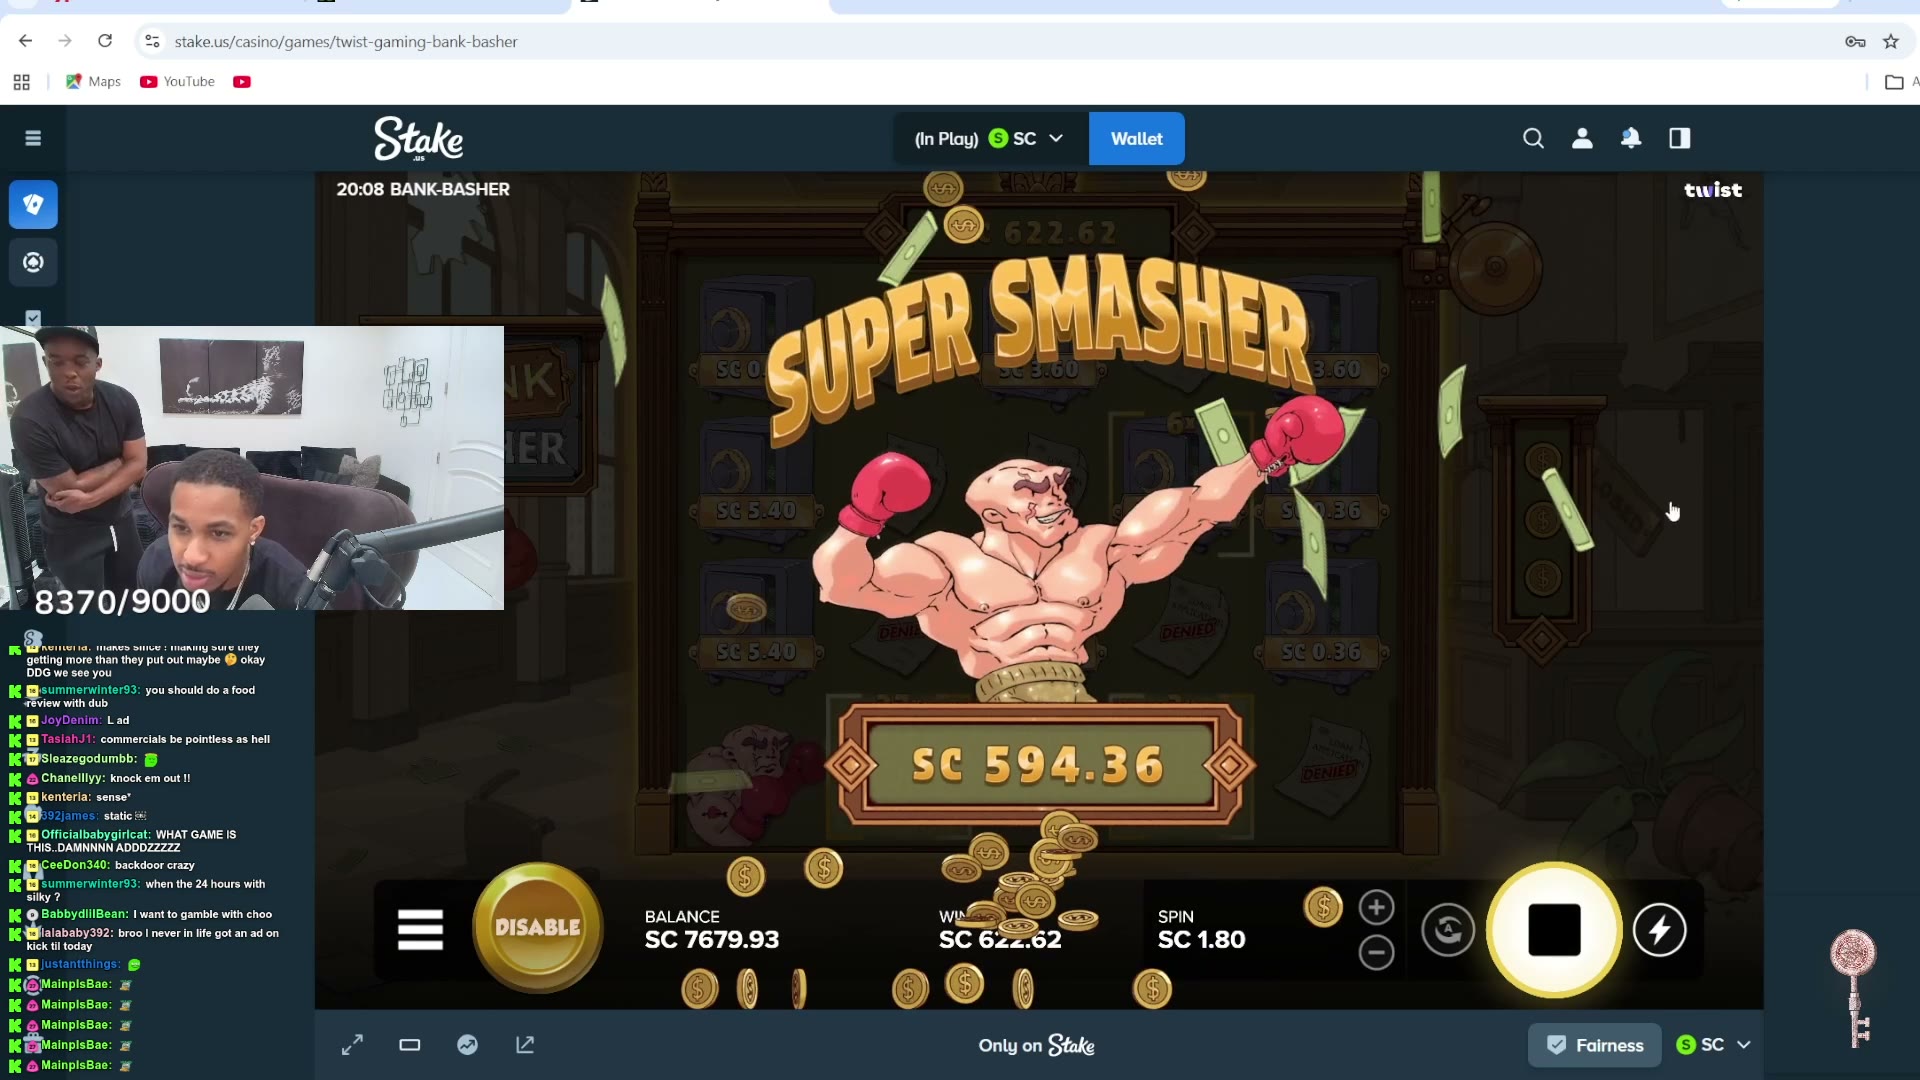The width and height of the screenshot is (1920, 1080).
Task: Open the live stats chart icon
Action: click(x=467, y=1045)
